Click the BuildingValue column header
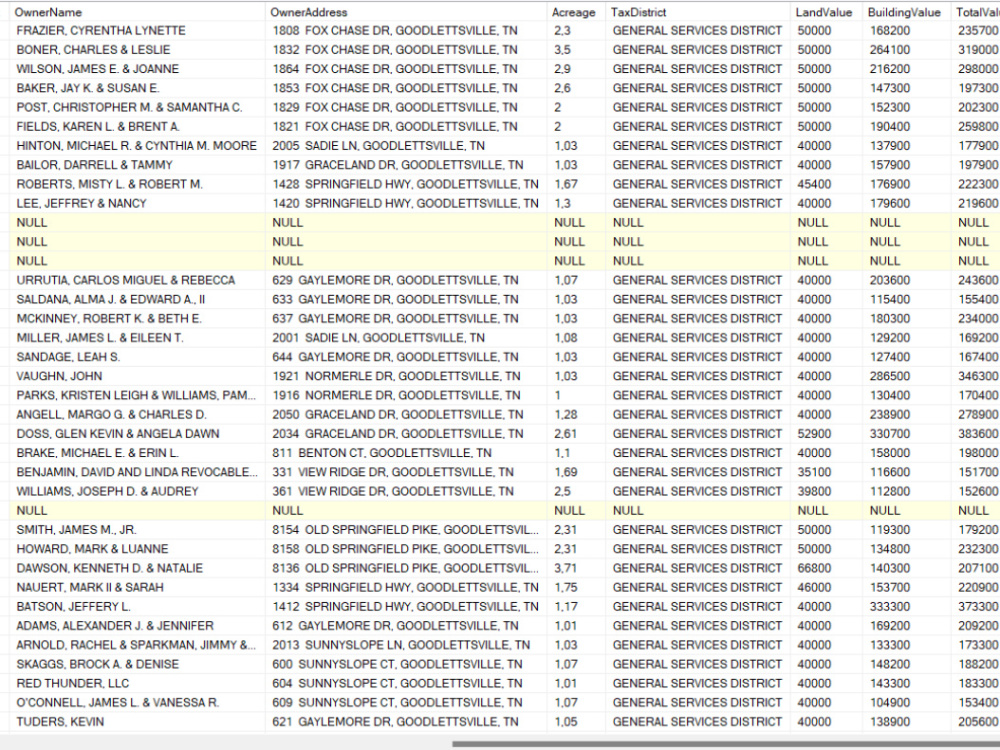The image size is (1000, 750). click(x=906, y=12)
